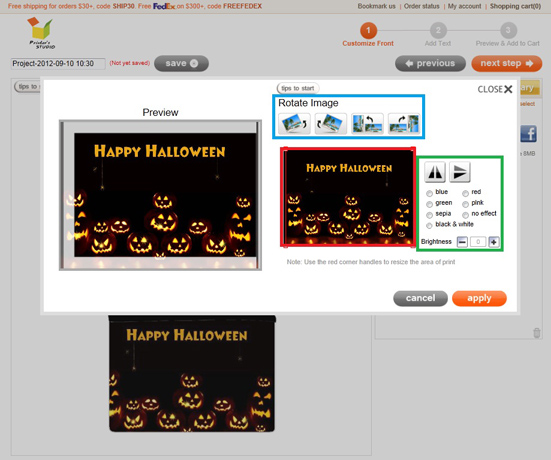Screen dimensions: 551x460
Task: Open the Bookmark us link
Action: 376,6
